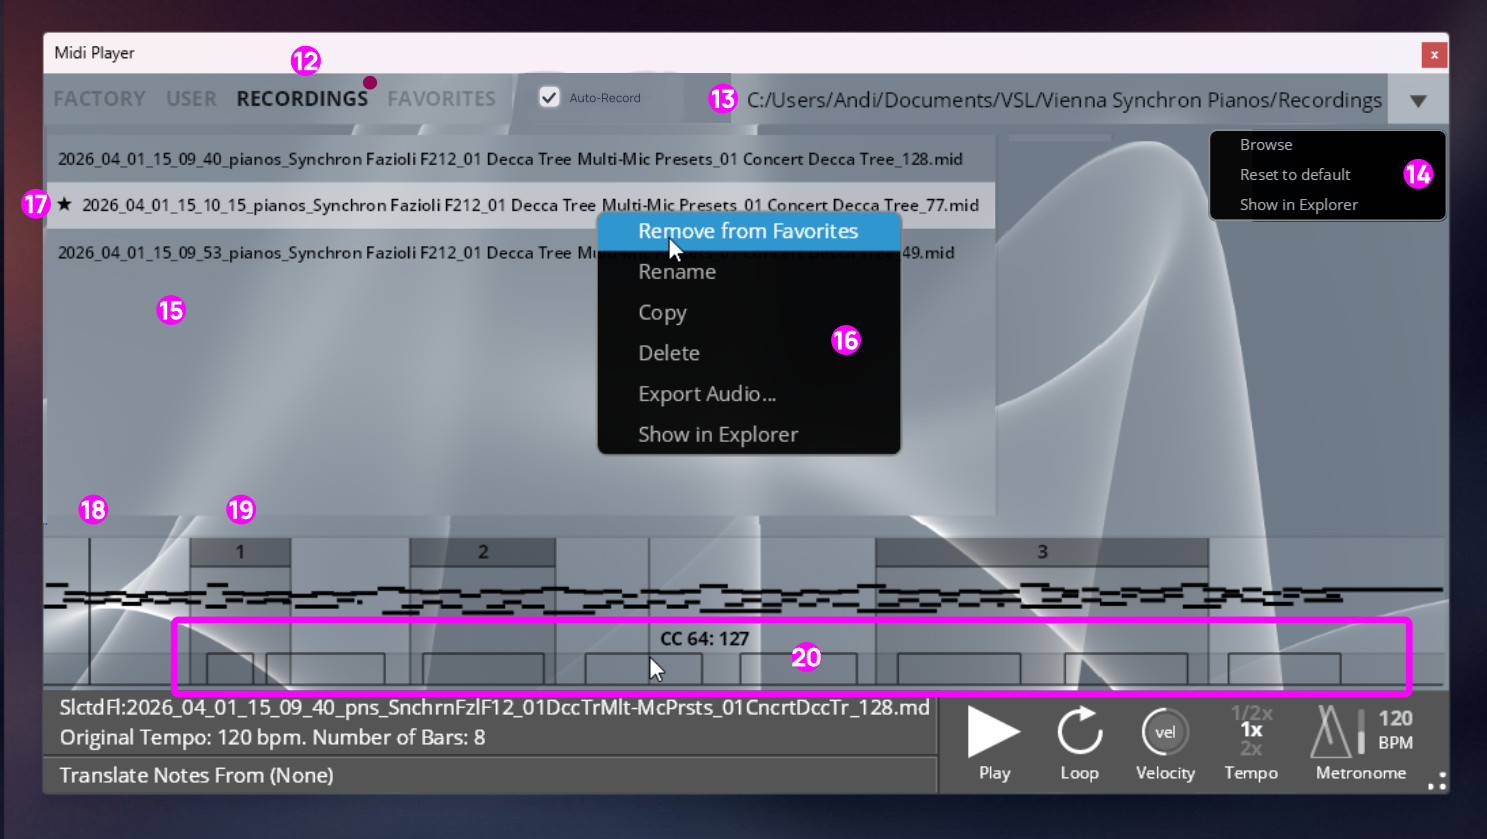Viewport: 1487px width, 839px height.
Task: Enable the Metronome icon
Action: [x=1329, y=732]
